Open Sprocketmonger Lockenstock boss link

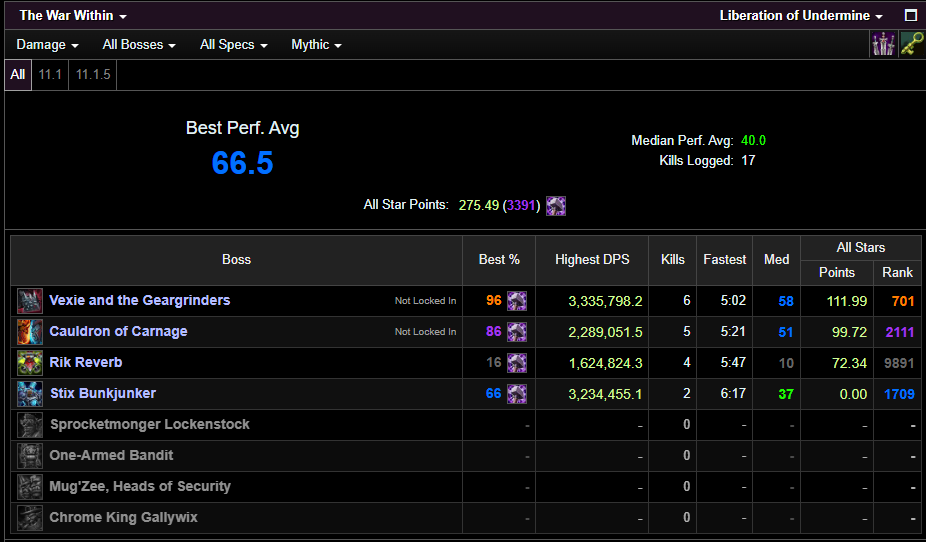point(149,425)
